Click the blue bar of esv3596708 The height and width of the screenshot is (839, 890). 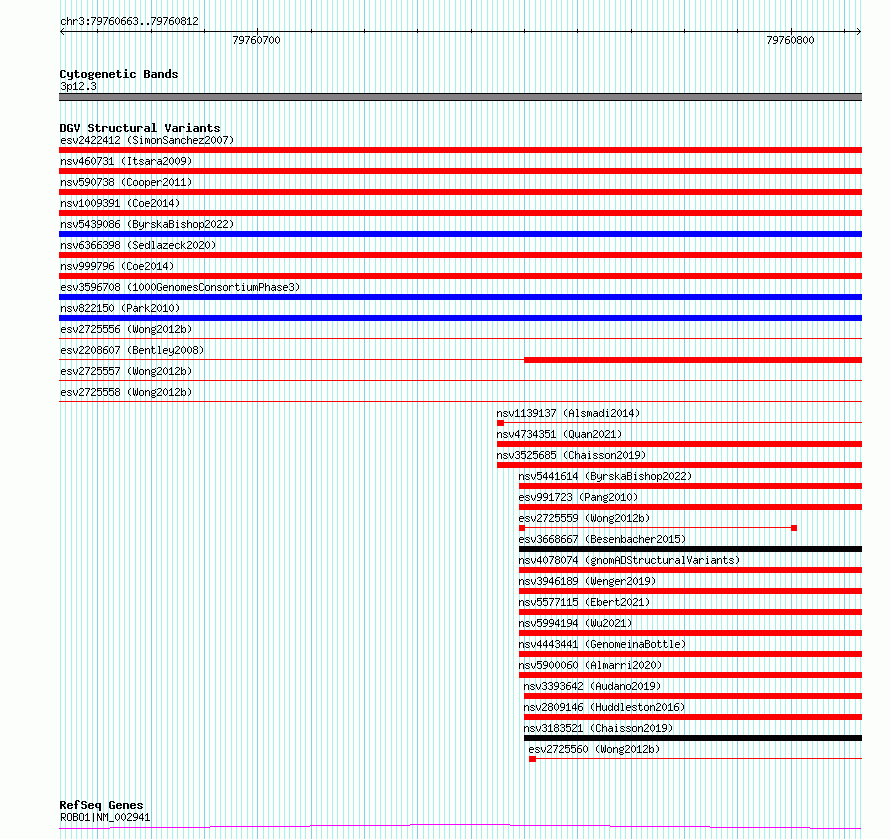click(460, 297)
